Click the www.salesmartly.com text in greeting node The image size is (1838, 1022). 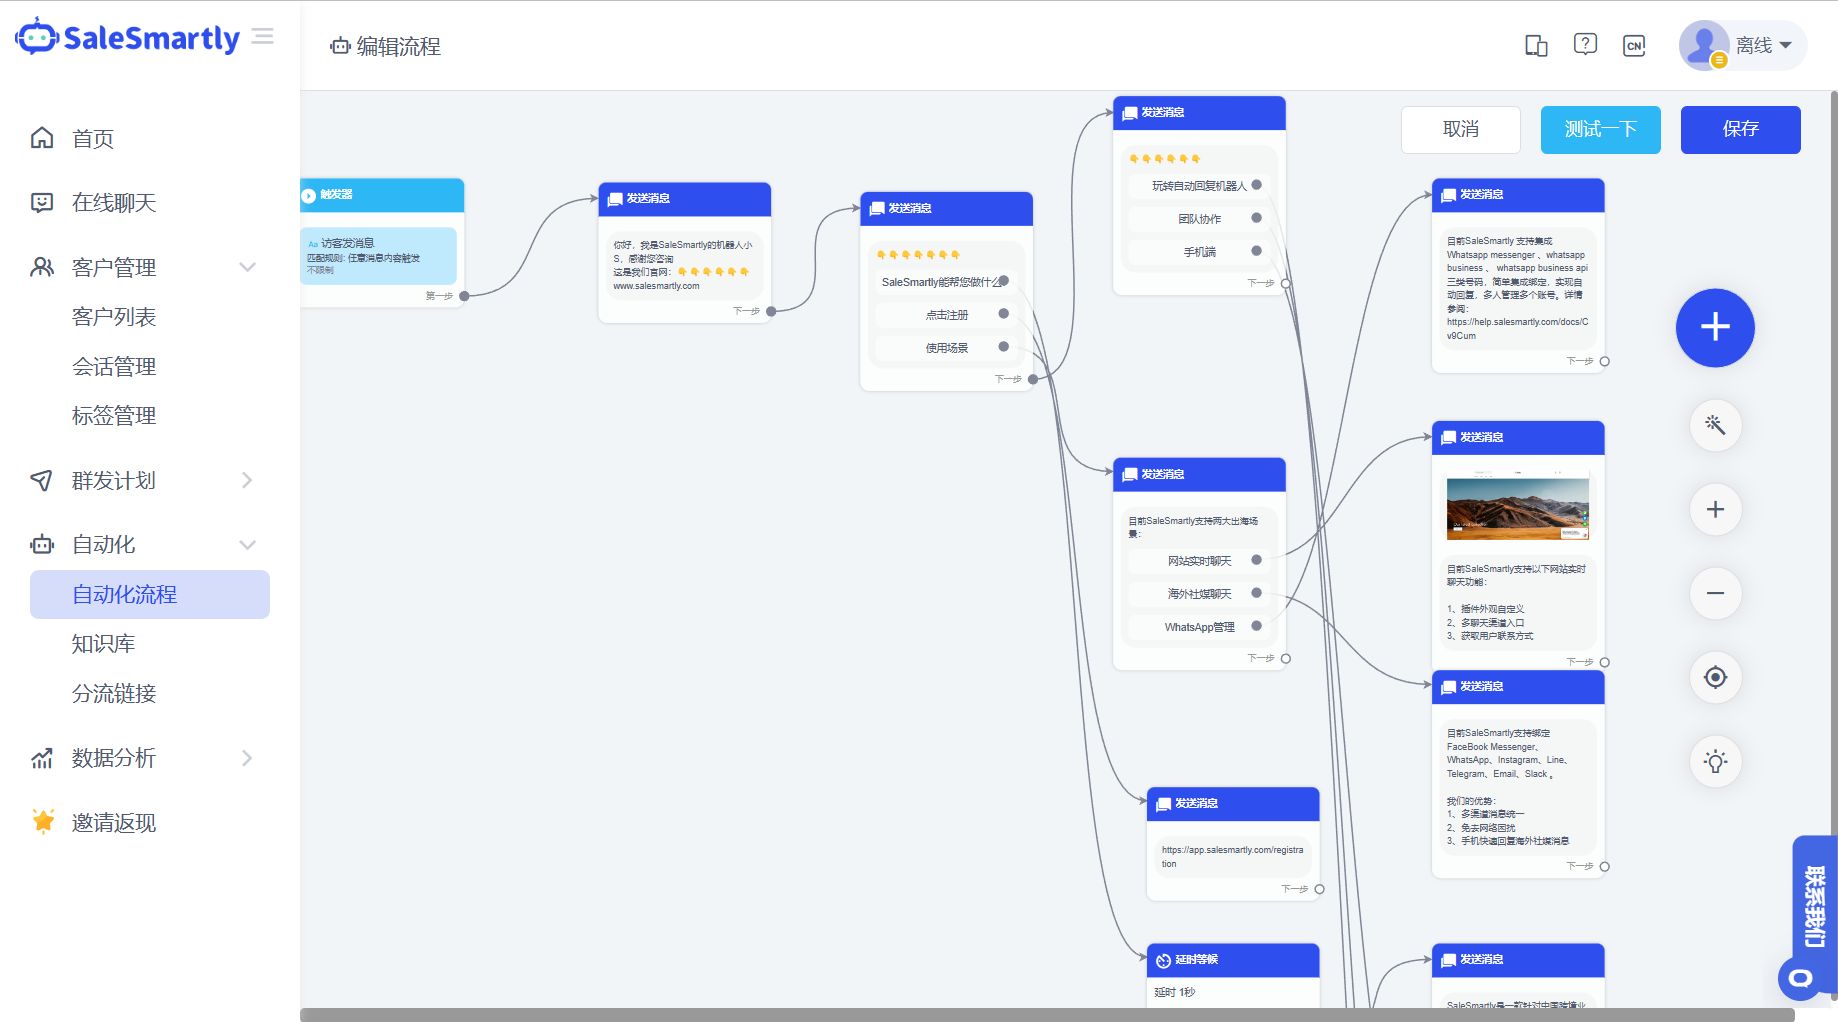coord(656,286)
